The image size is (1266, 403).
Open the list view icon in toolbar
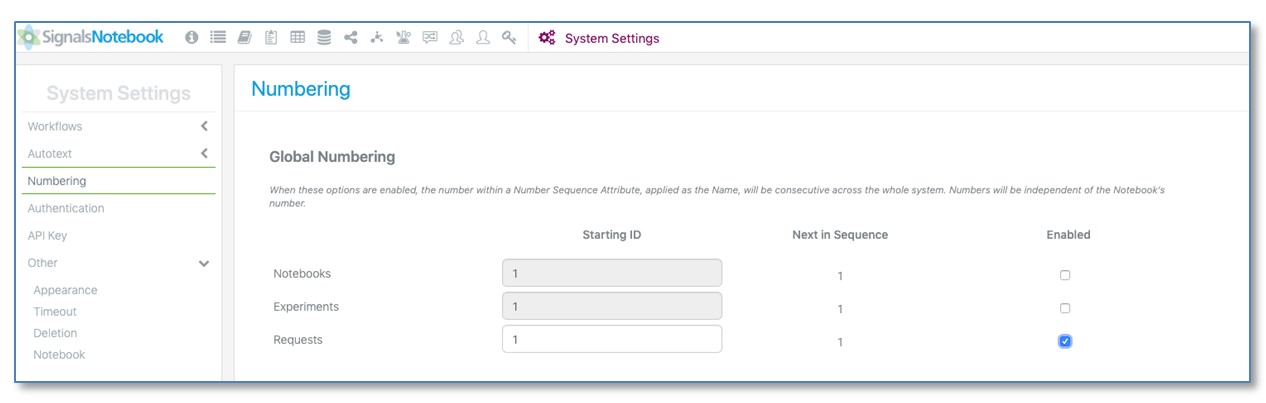pyautogui.click(x=218, y=38)
